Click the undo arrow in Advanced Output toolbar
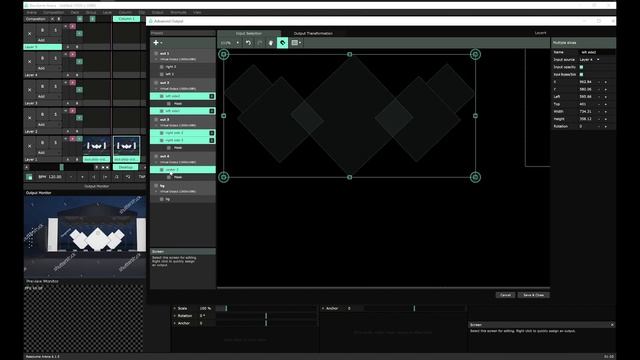This screenshot has width=640, height=360. point(248,42)
